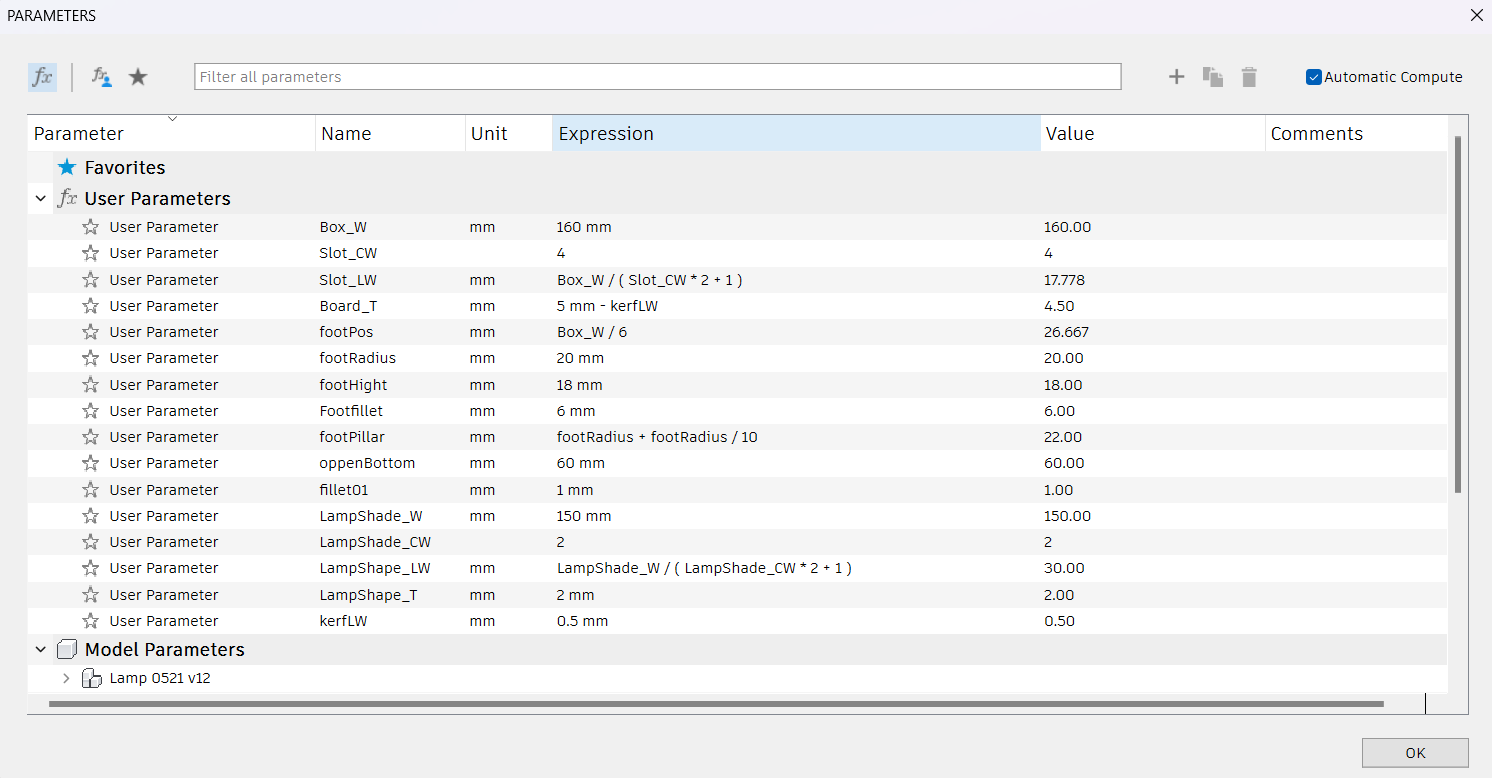This screenshot has height=778, width=1492.
Task: Show only user parameters filter icon
Action: coord(102,77)
